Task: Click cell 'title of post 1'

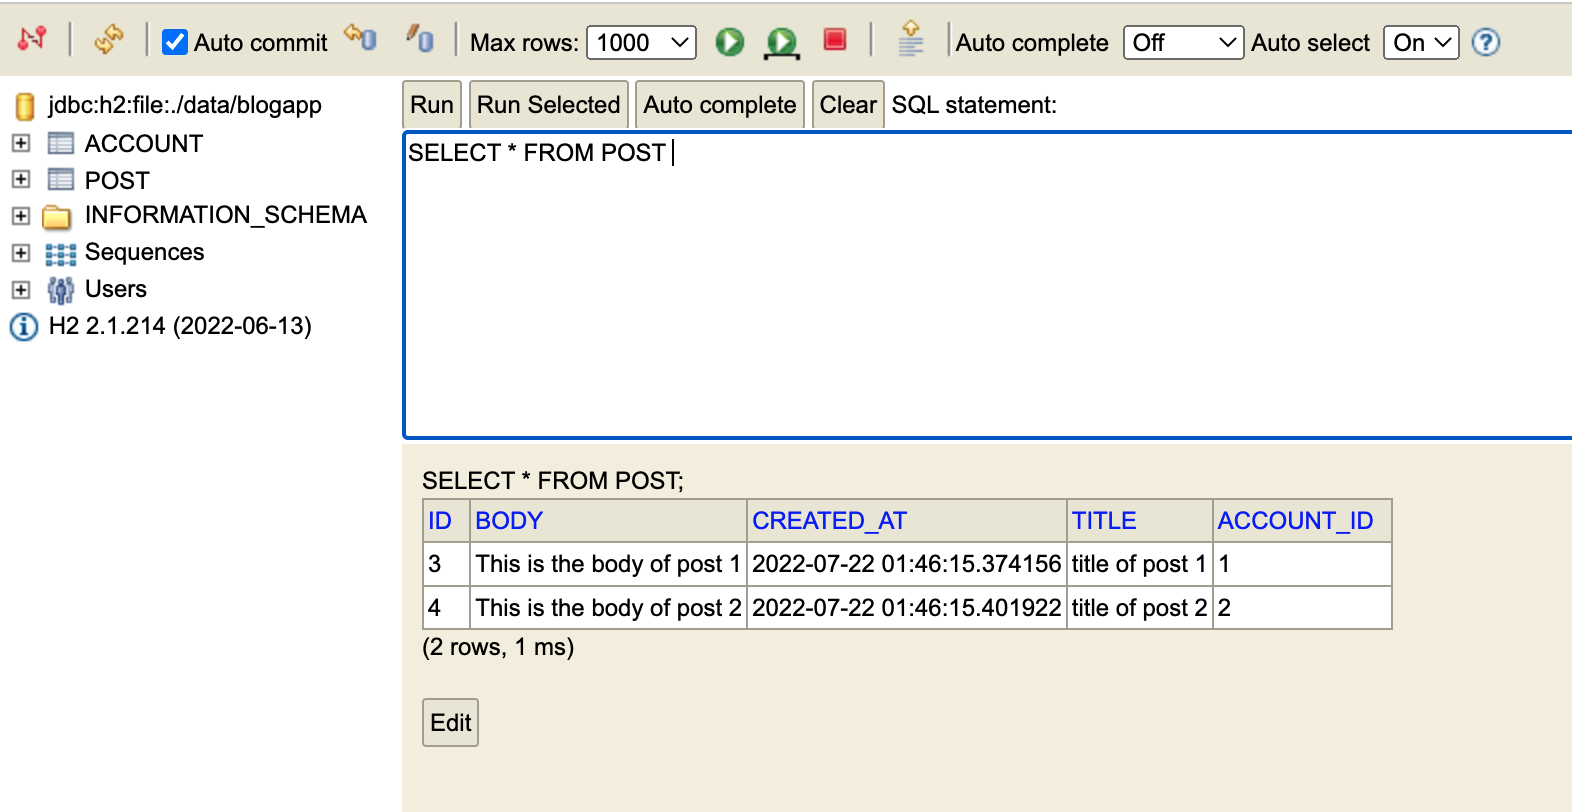Action: [x=1140, y=564]
